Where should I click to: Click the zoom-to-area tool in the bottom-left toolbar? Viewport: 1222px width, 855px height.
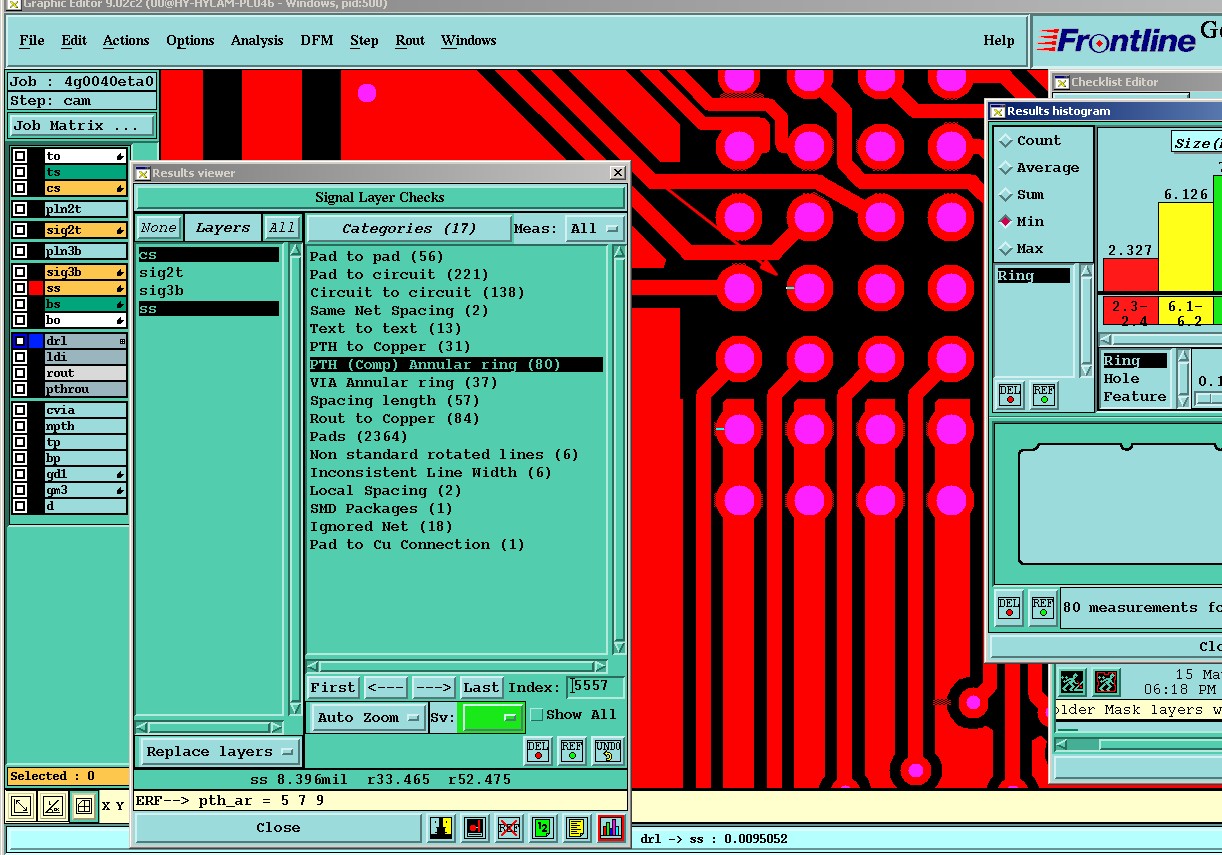click(x=22, y=806)
